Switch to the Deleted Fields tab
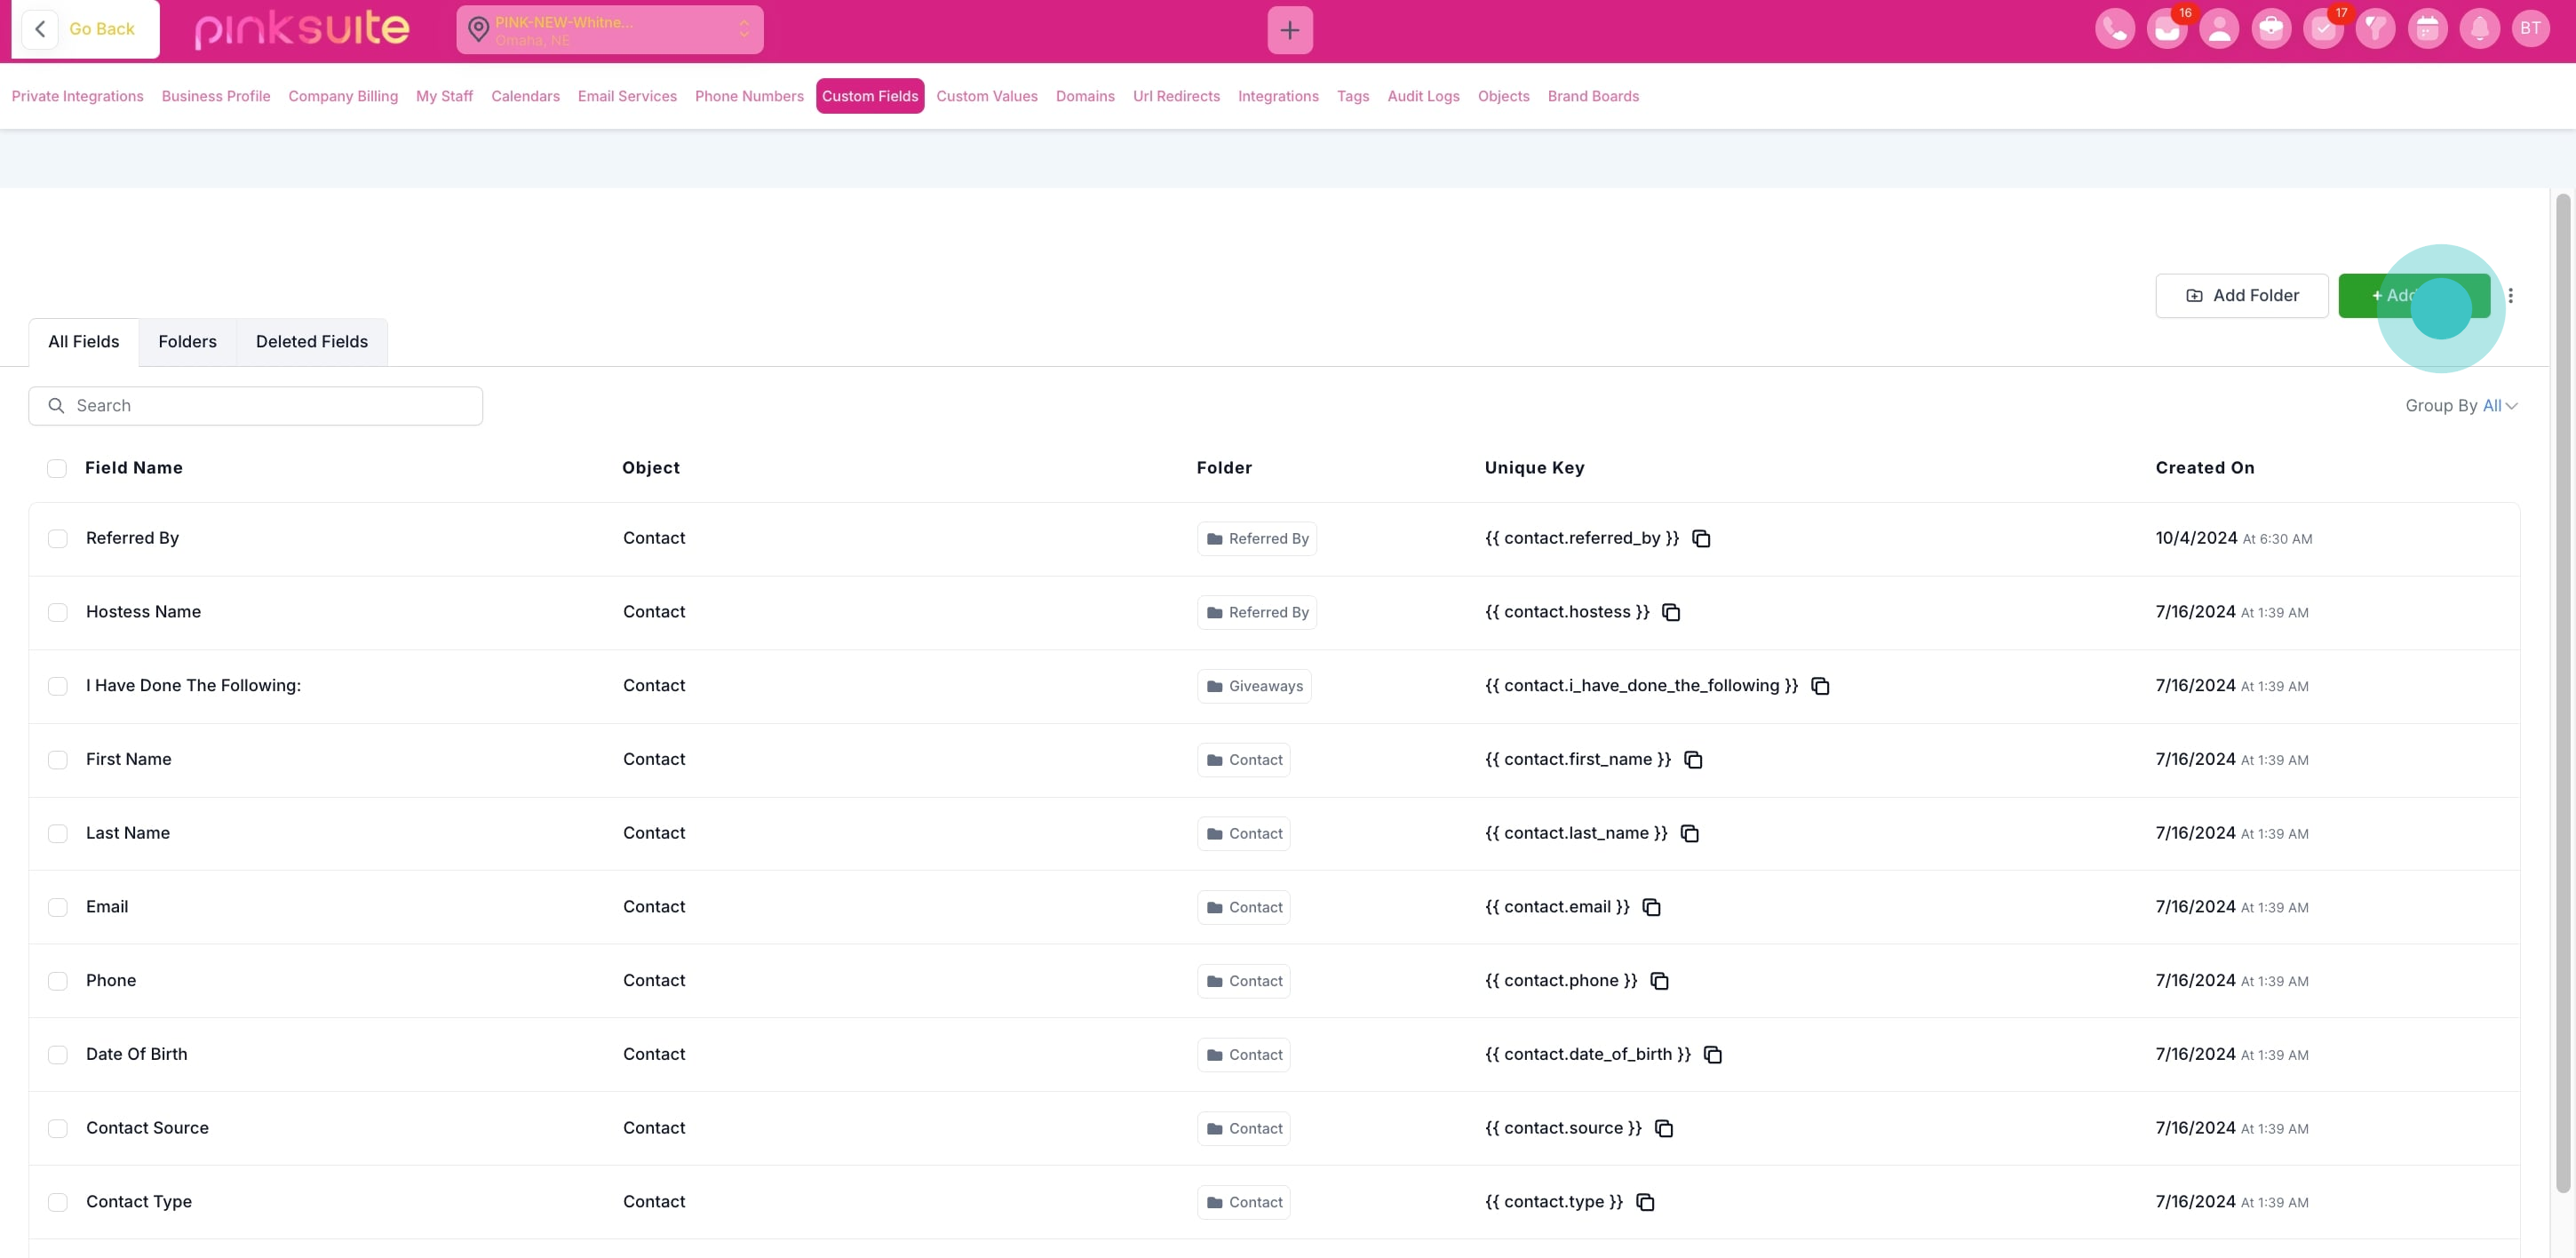This screenshot has width=2576, height=1258. tap(311, 342)
